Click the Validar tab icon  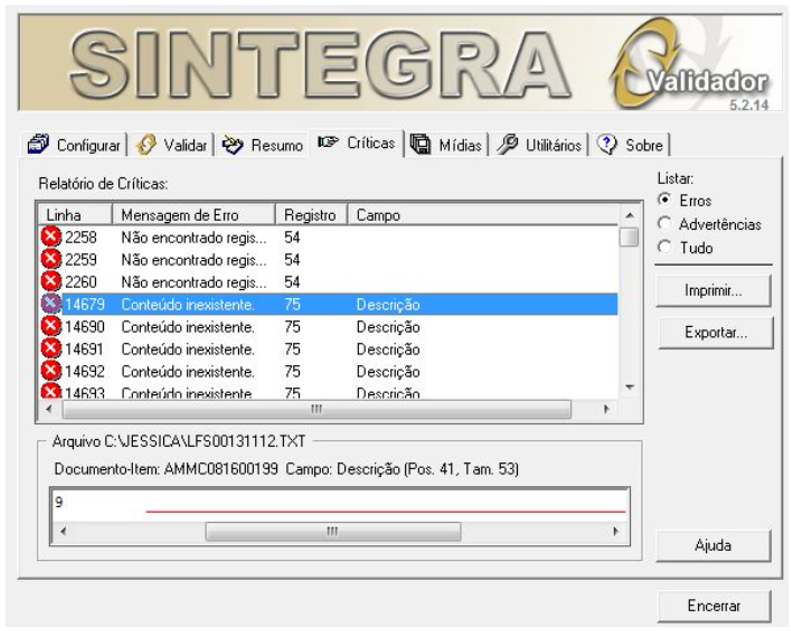(146, 145)
